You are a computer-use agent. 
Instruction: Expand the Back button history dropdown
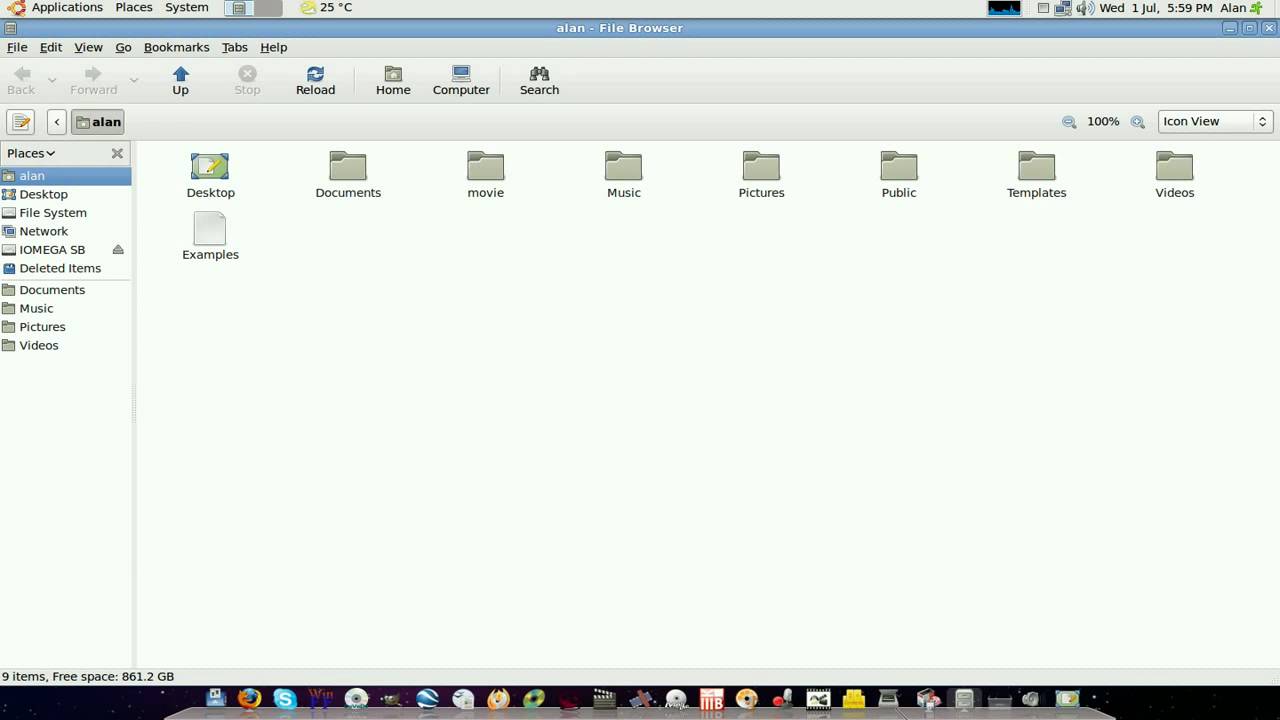point(51,80)
